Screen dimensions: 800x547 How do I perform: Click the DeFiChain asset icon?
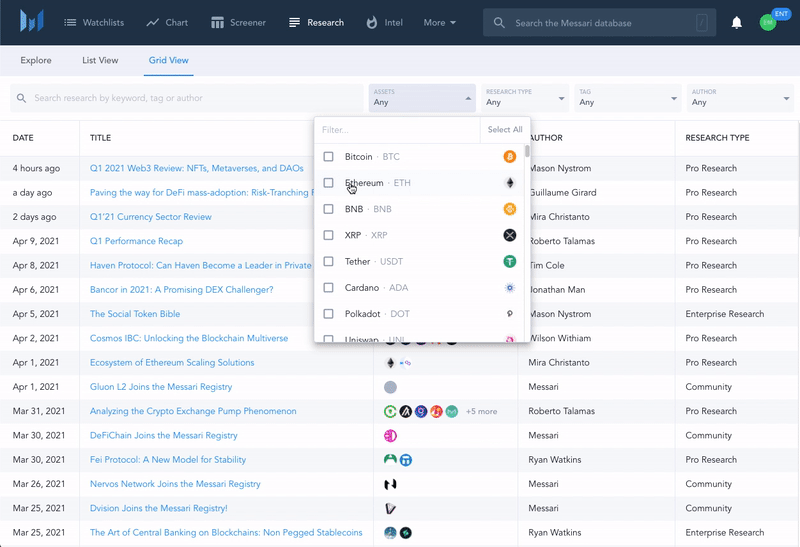pyautogui.click(x=390, y=436)
